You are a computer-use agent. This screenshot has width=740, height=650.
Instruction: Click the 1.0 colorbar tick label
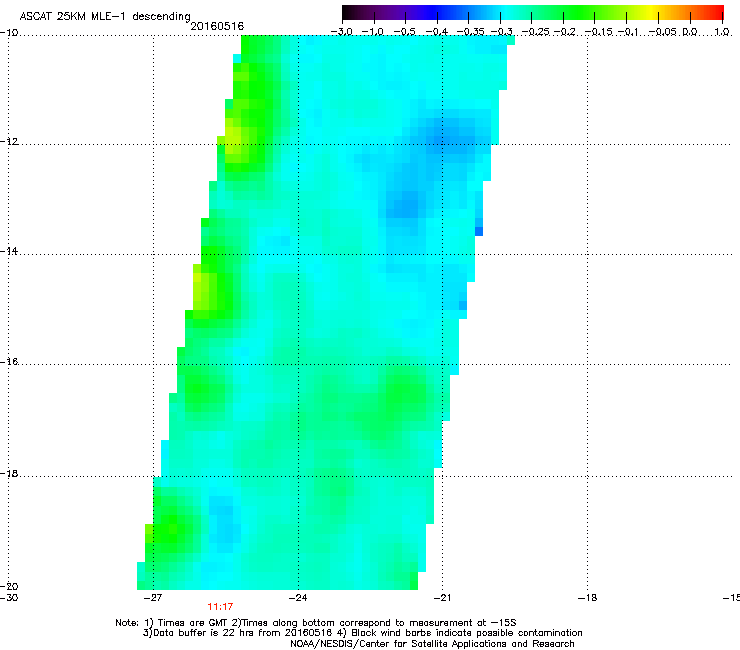tap(722, 32)
